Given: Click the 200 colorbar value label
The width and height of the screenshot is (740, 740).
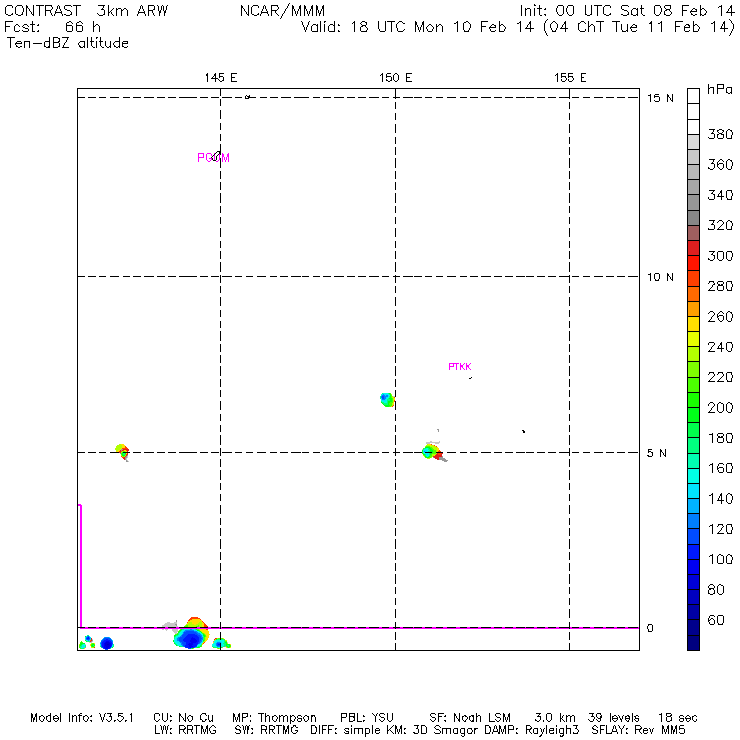Looking at the screenshot, I should [720, 408].
